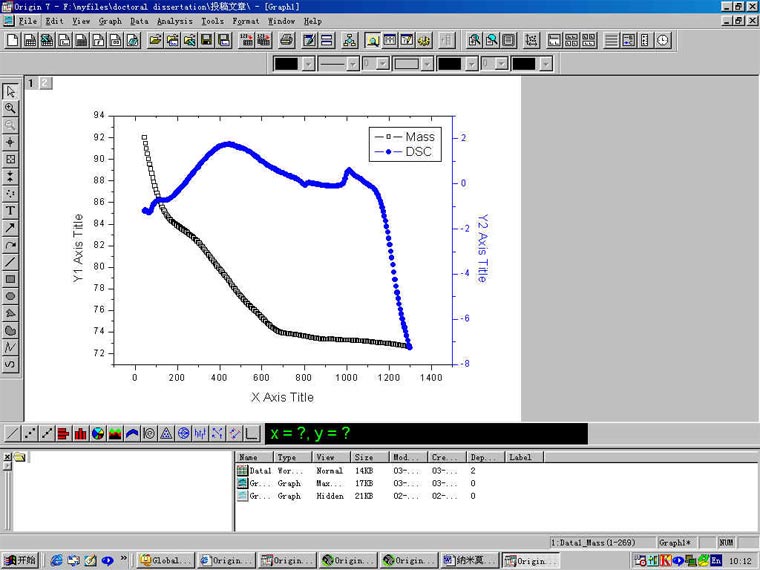Screen dimensions: 760x570
Task: Select the Curved Arrow tool
Action: [x=10, y=245]
